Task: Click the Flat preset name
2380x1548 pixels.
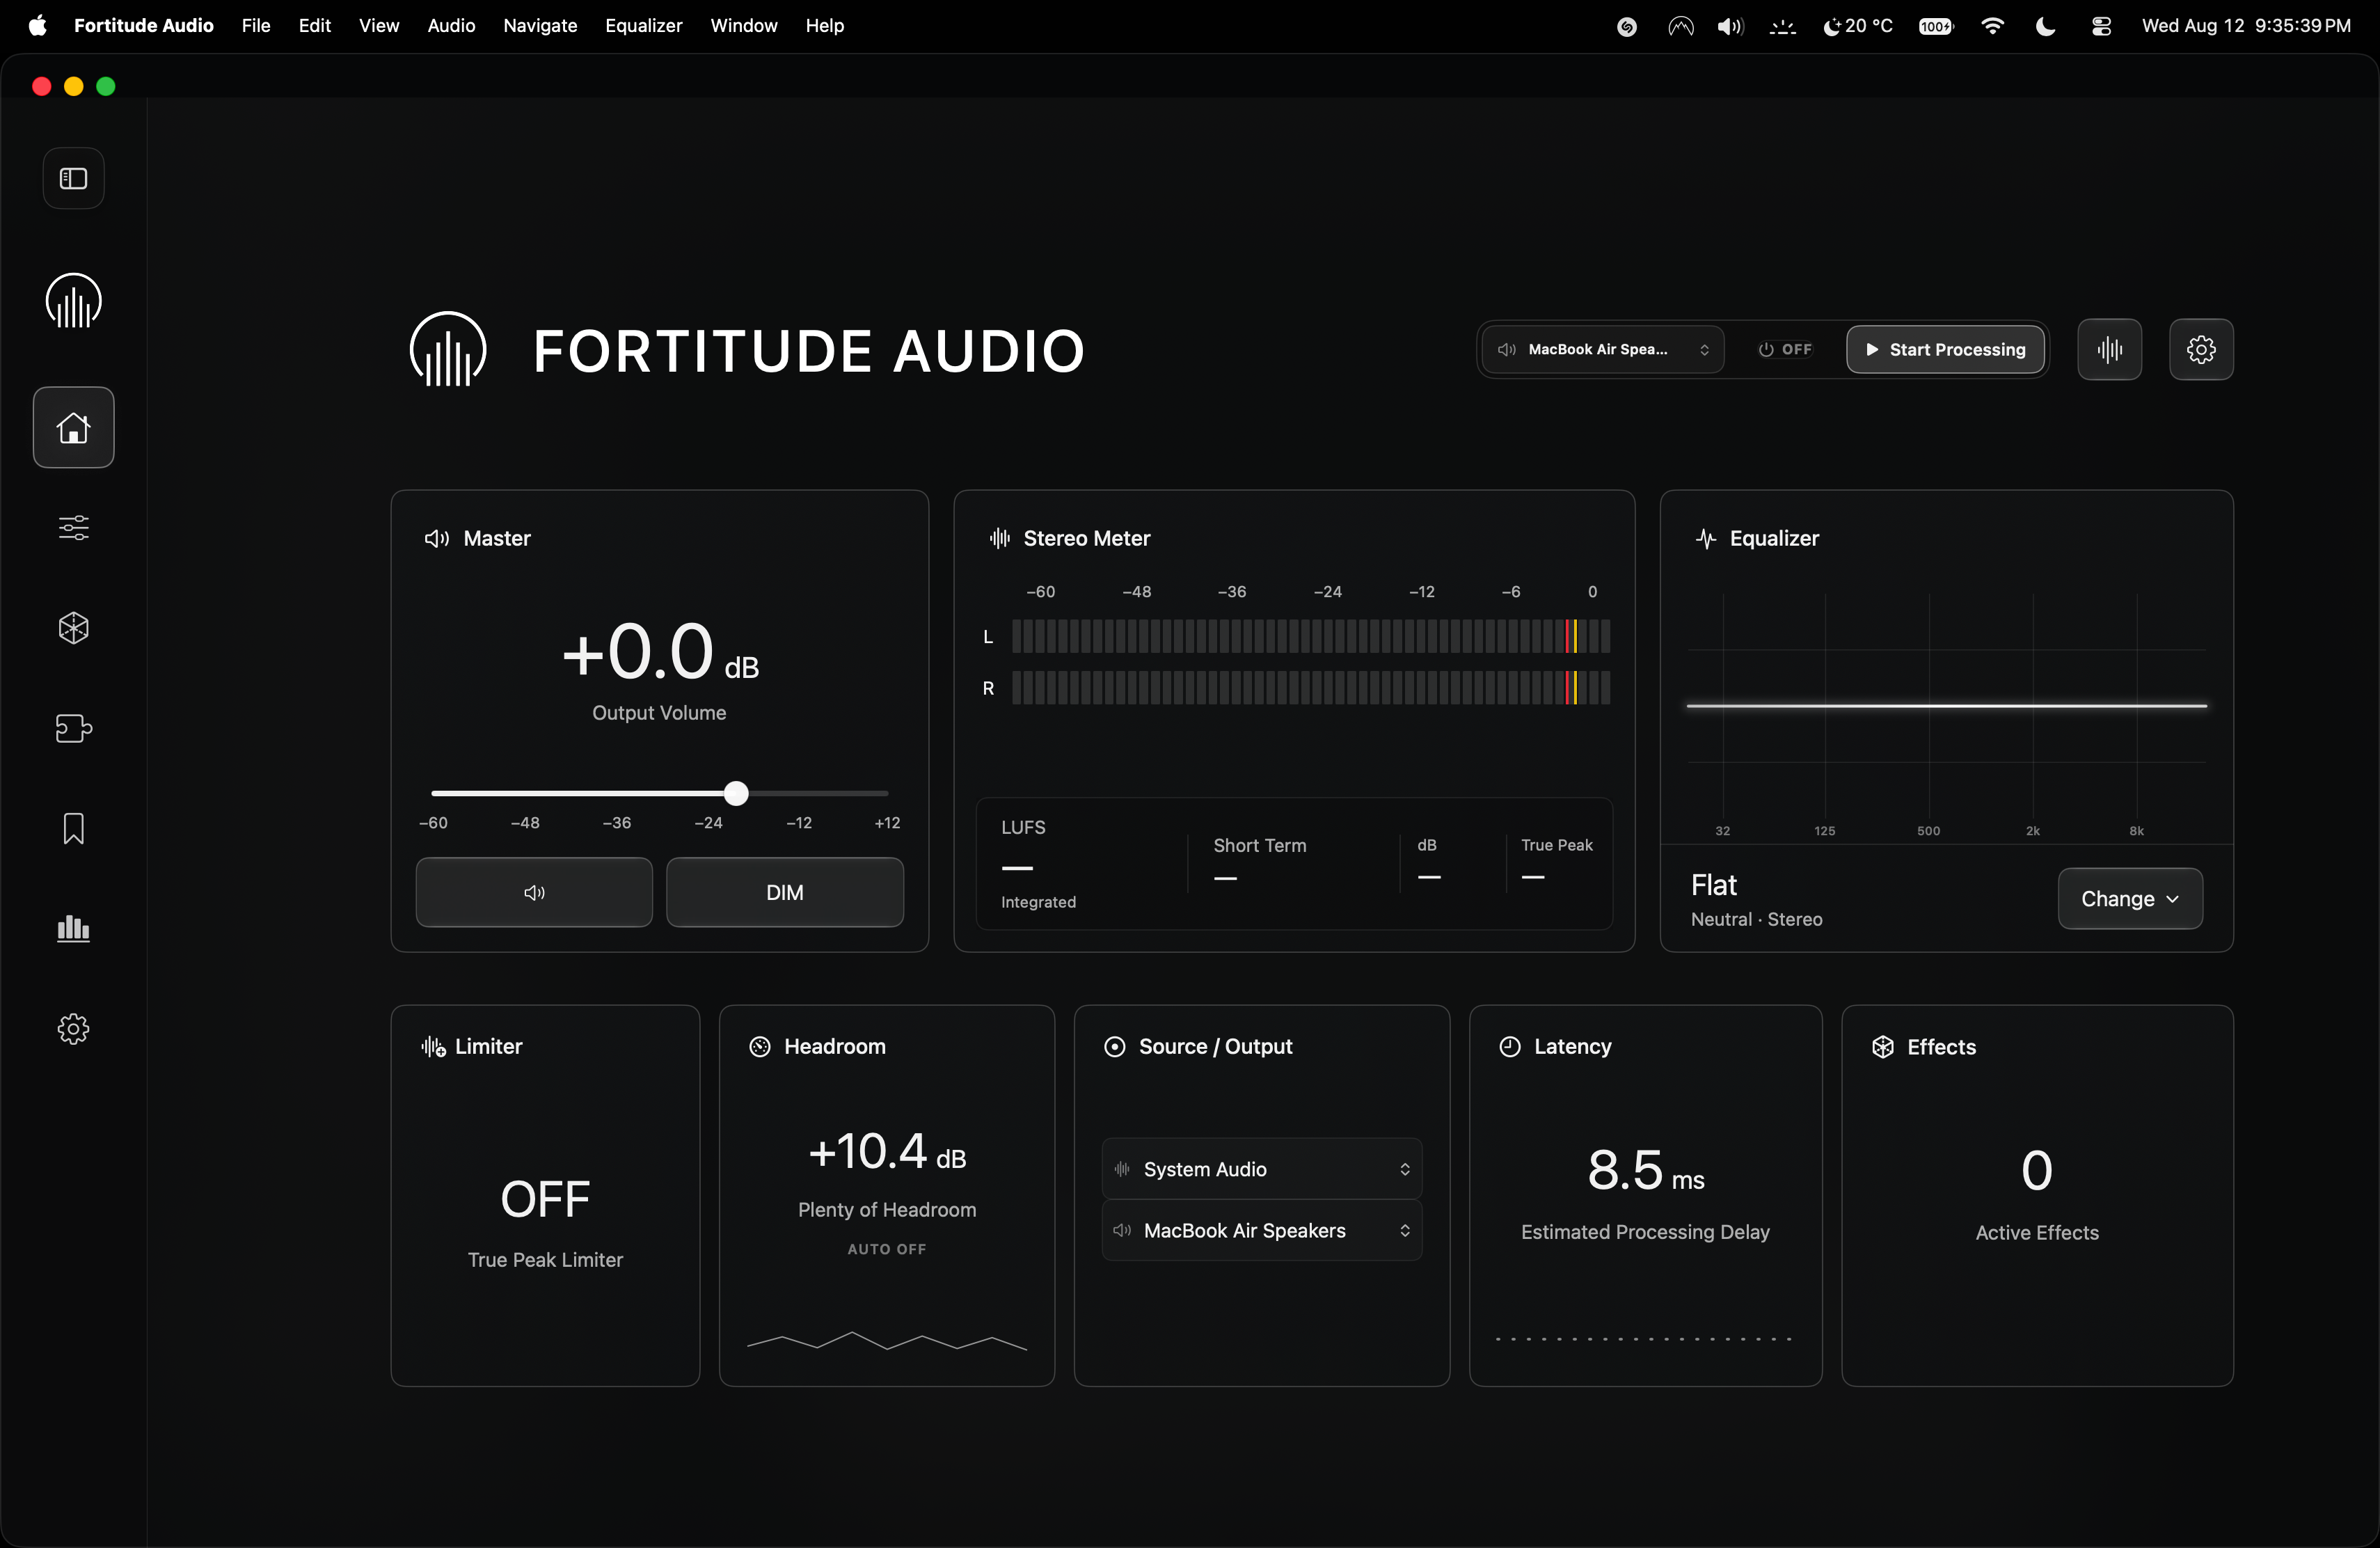Action: [1713, 884]
